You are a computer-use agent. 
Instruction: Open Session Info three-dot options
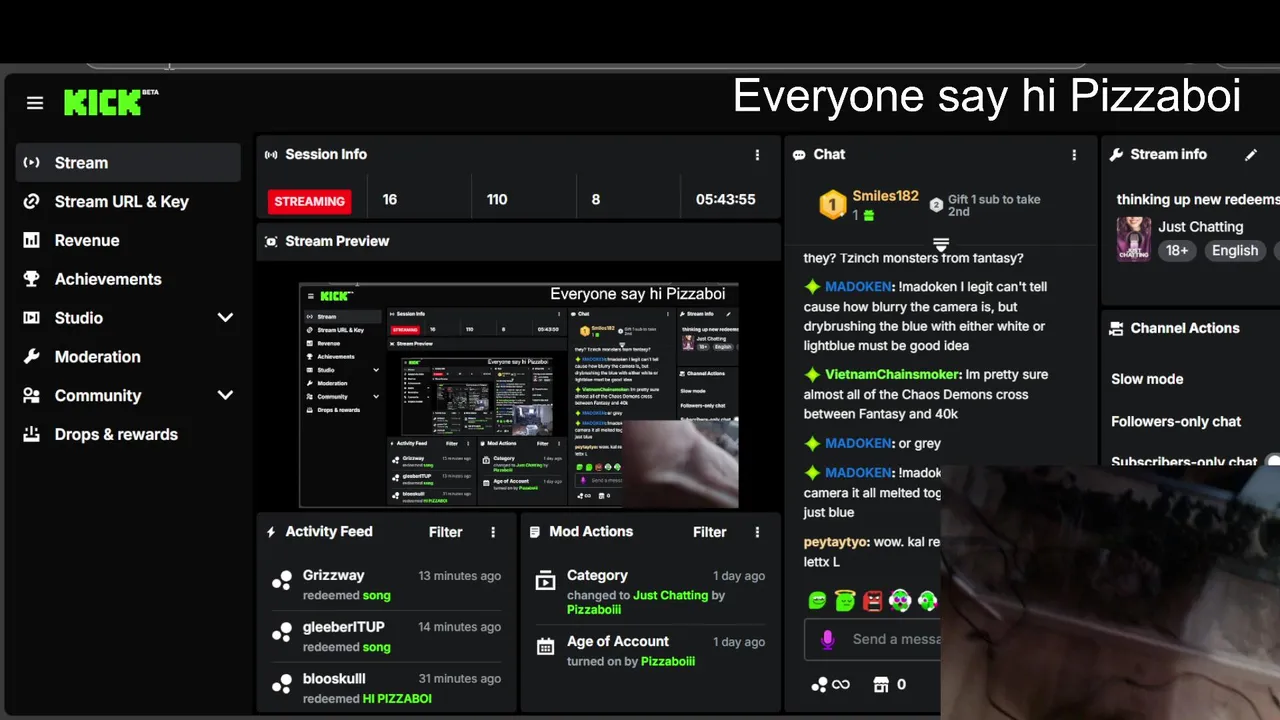tap(757, 155)
